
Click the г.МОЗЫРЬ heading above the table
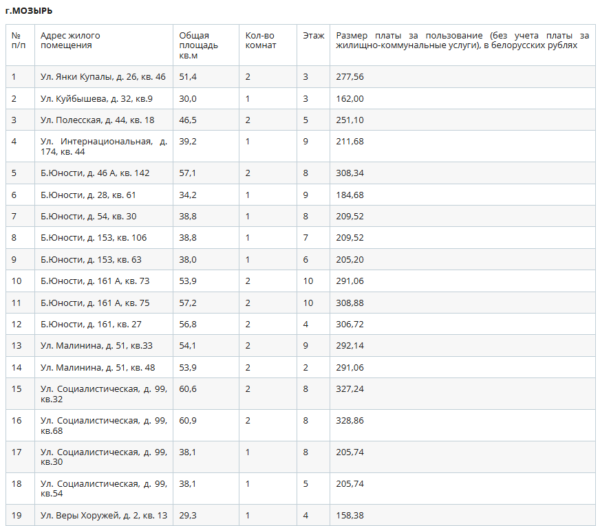32,9
